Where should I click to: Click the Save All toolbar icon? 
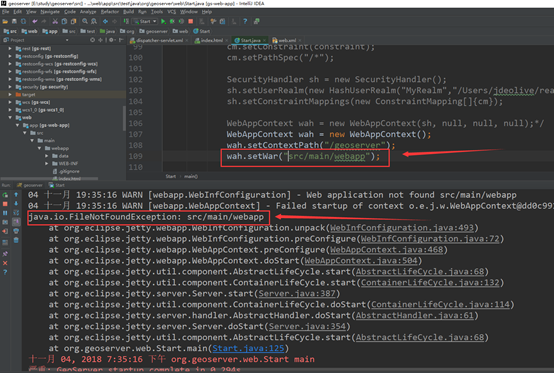click(x=14, y=22)
